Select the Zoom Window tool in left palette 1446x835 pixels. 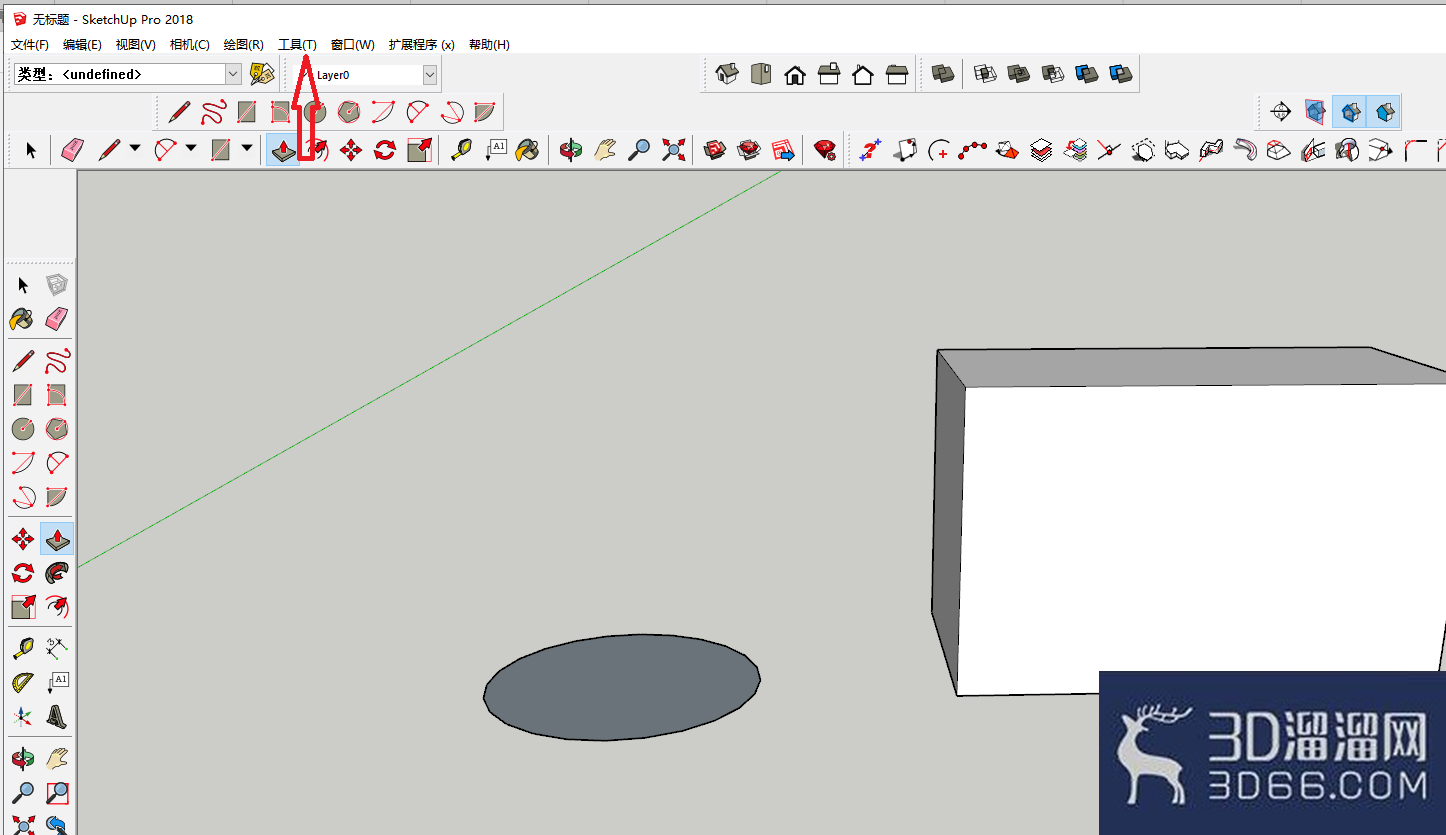click(x=57, y=793)
